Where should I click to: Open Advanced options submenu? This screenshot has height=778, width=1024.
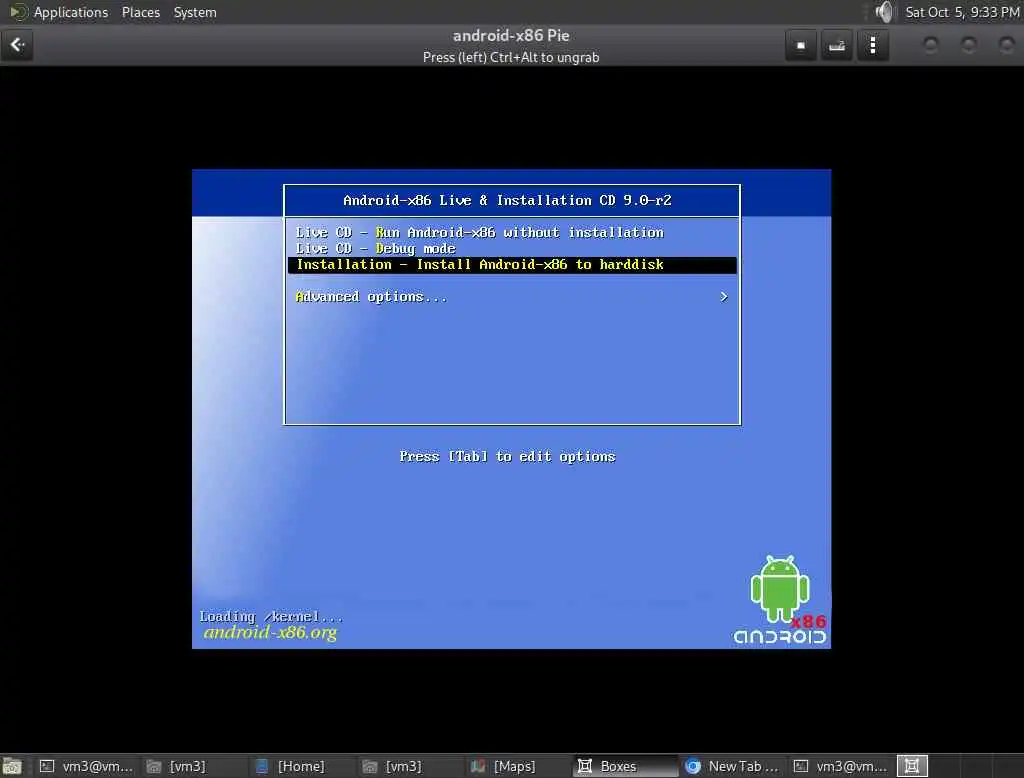pos(512,297)
